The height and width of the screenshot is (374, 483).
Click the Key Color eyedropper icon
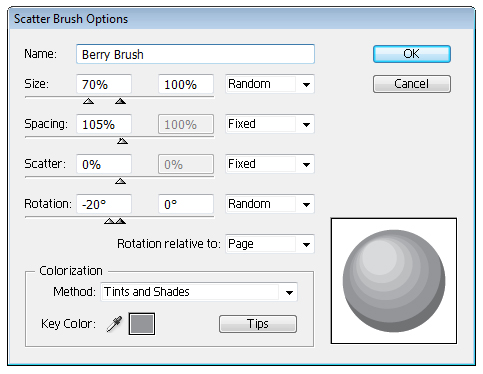point(114,324)
